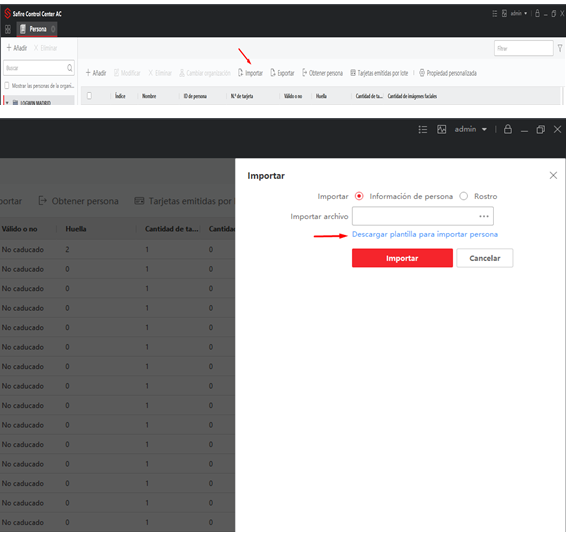Switch to the Persona tab
This screenshot has width=566, height=542.
[x=37, y=29]
